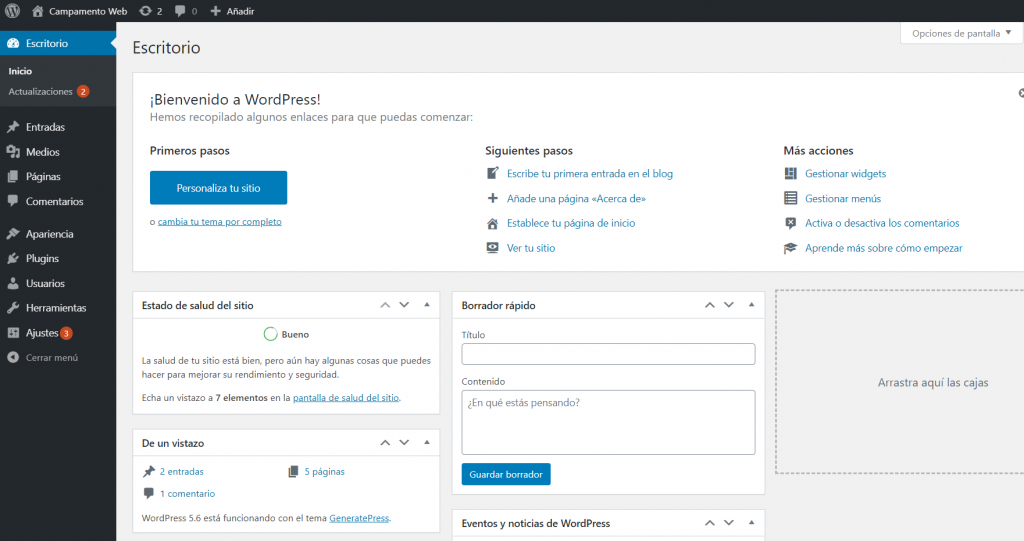Dismiss the Bienvenido a WordPress panel

(x=1021, y=93)
